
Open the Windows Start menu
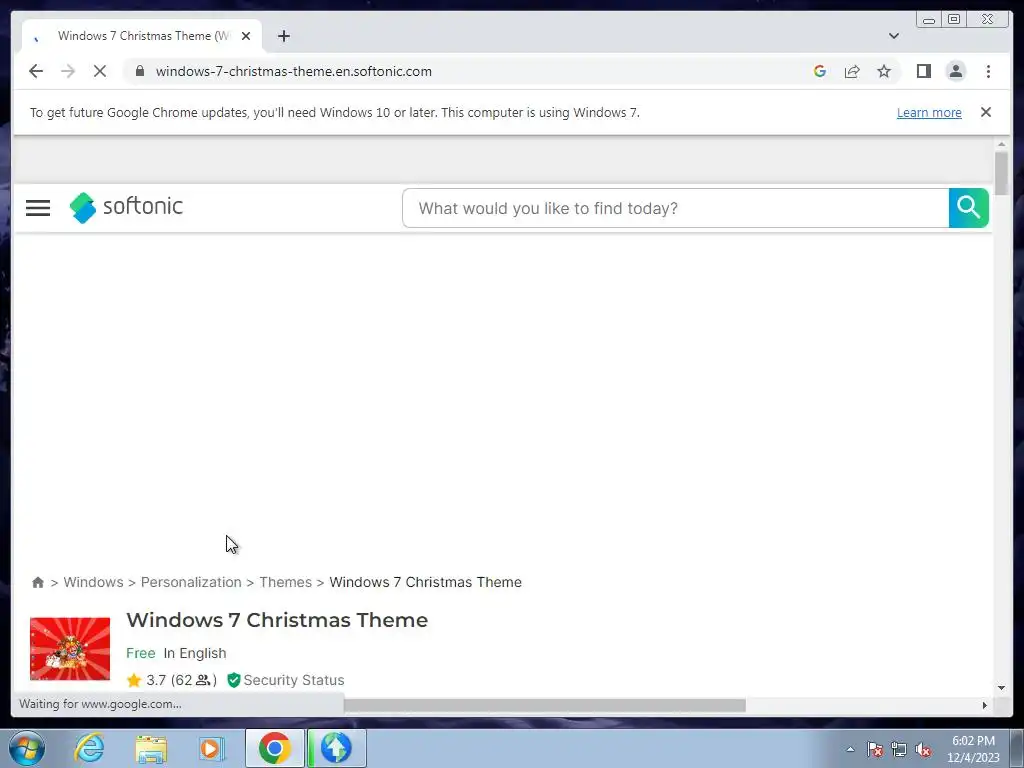pyautogui.click(x=27, y=748)
